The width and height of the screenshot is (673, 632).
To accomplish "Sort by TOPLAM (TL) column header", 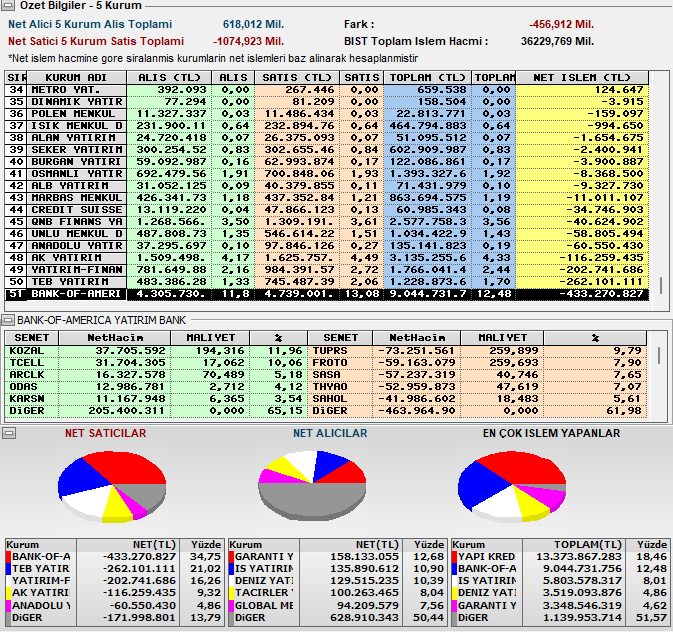I will (427, 78).
